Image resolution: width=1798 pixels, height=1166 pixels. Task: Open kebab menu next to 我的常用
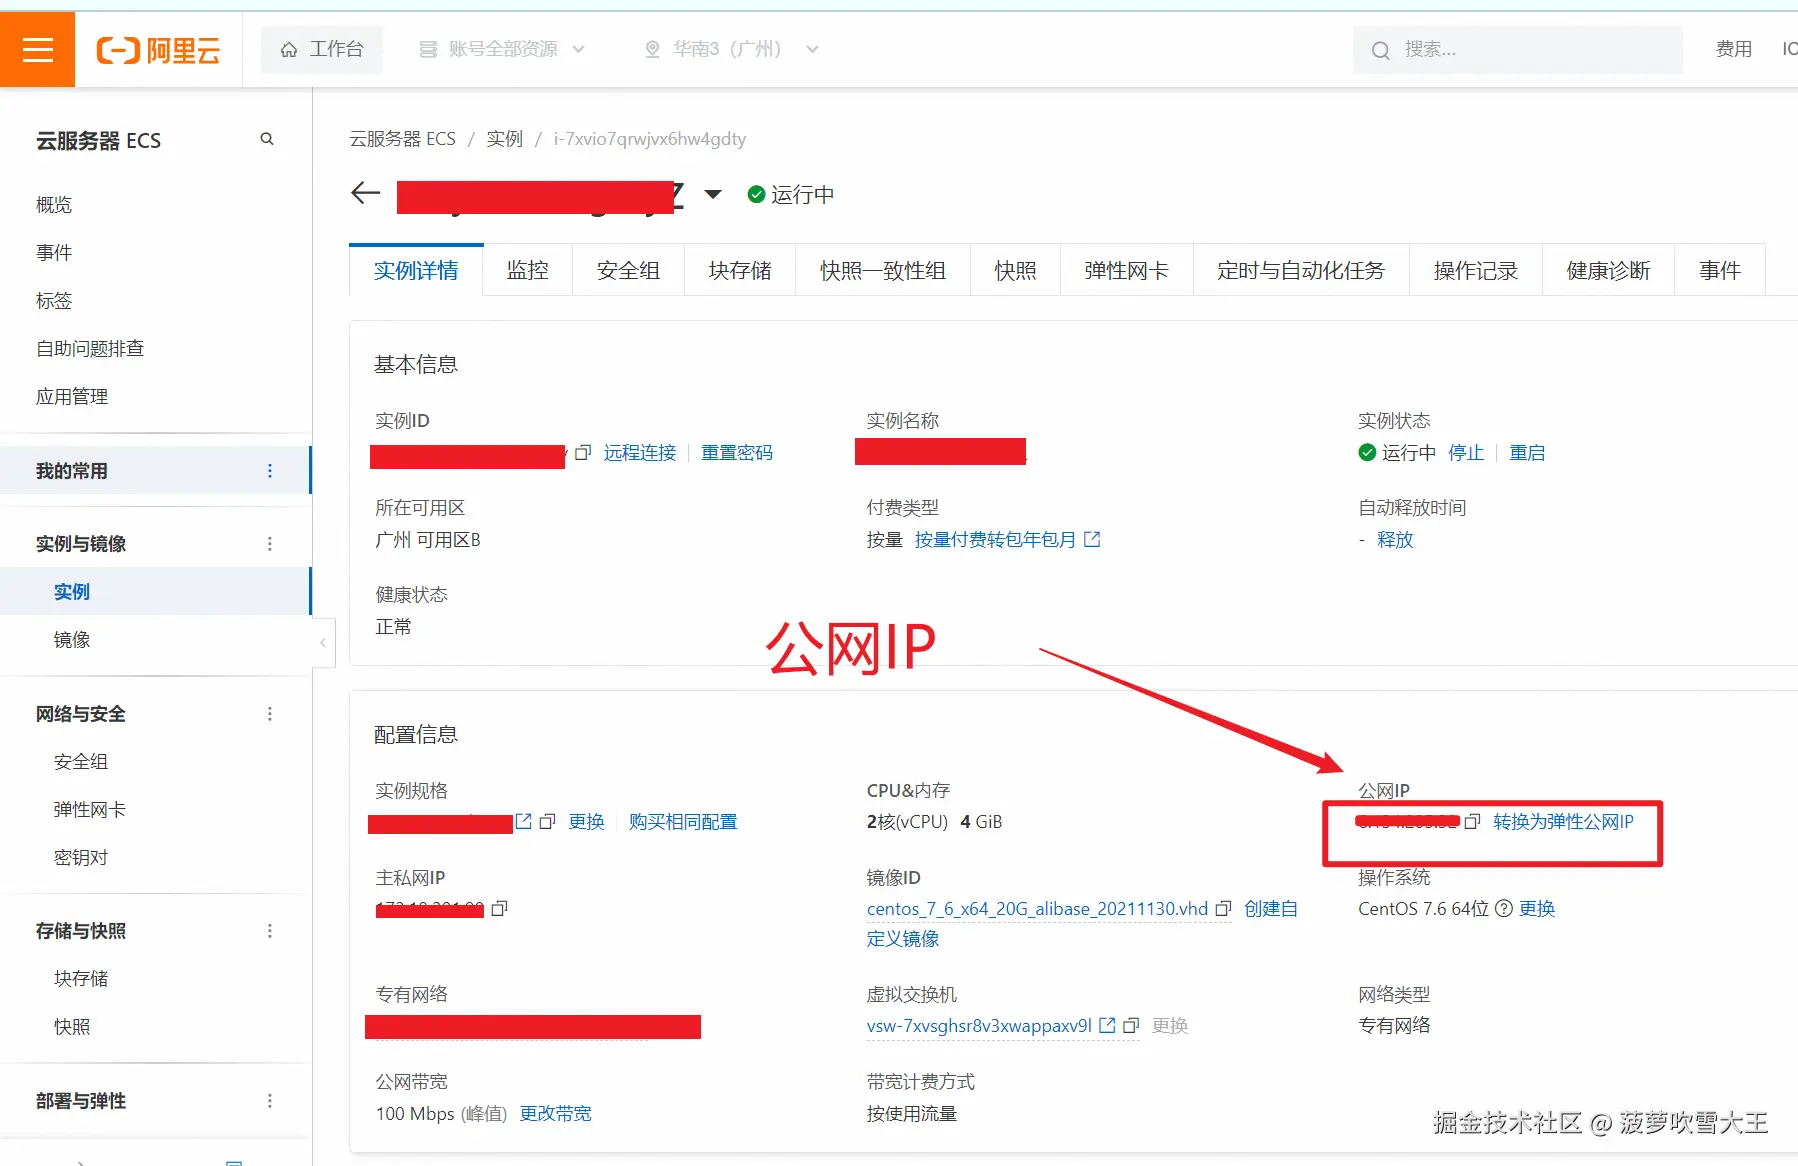[269, 470]
